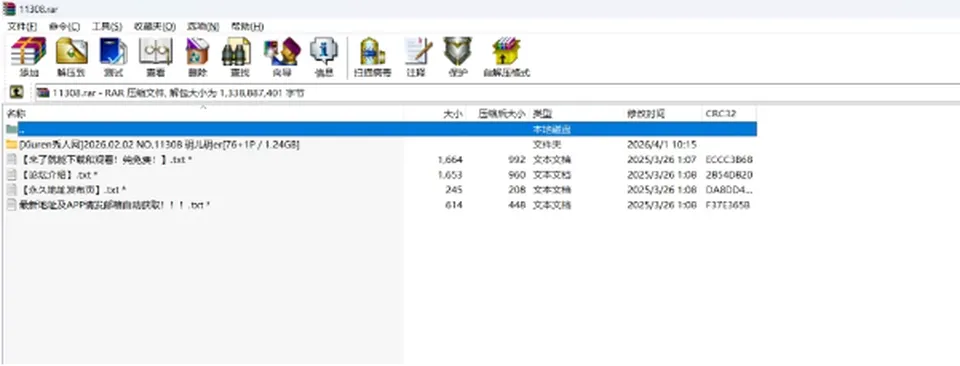Click the file icon of the 245-size txt row
Screen dimensions: 960x366
[x=11, y=190]
